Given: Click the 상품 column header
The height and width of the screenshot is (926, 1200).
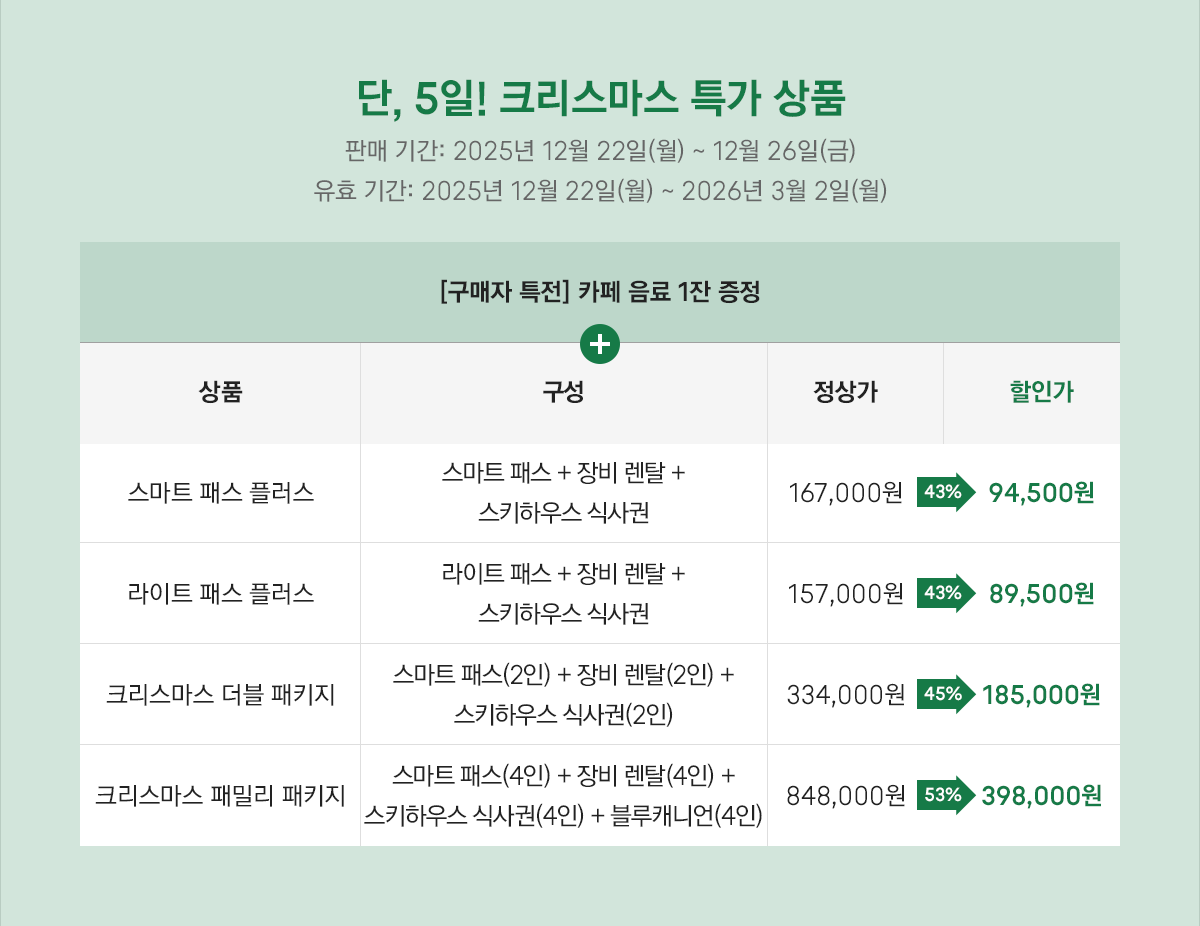Looking at the screenshot, I should (220, 392).
